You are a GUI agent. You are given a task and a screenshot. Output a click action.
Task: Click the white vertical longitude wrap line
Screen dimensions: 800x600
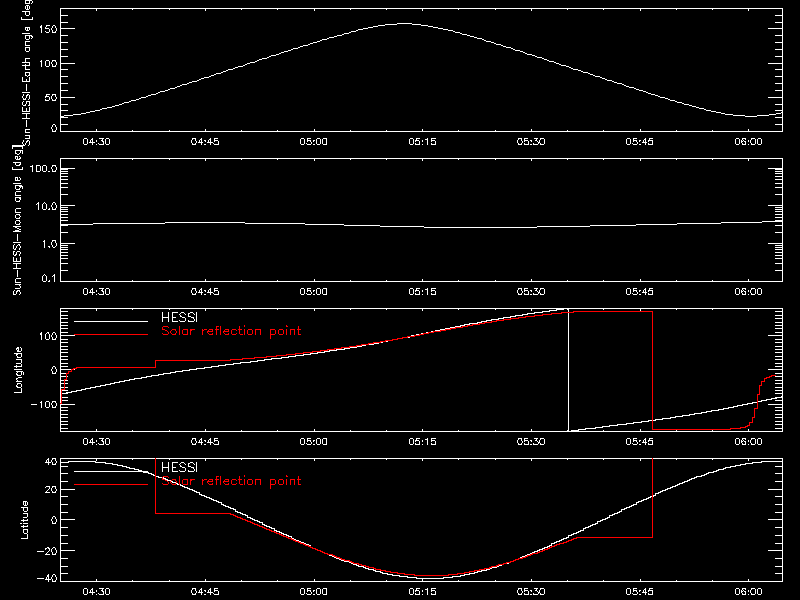568,370
